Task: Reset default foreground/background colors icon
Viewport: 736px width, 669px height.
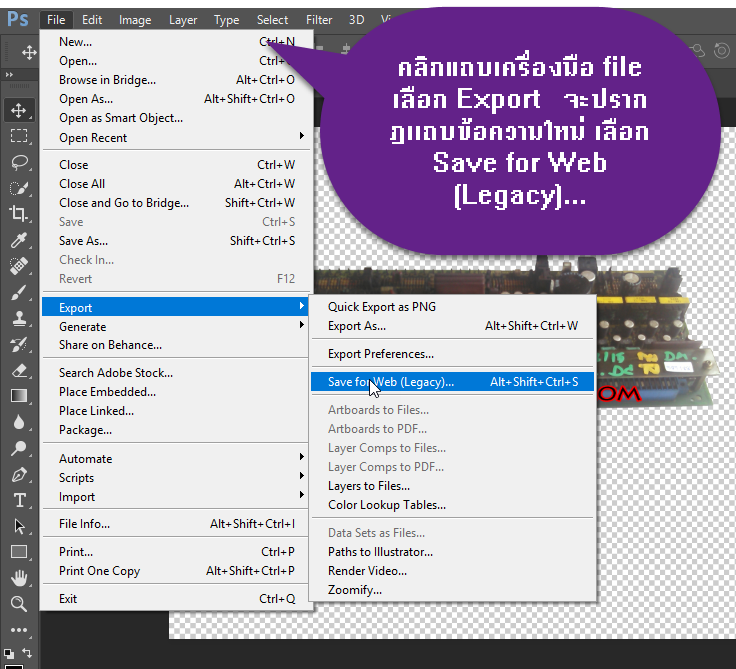Action: (x=8, y=653)
